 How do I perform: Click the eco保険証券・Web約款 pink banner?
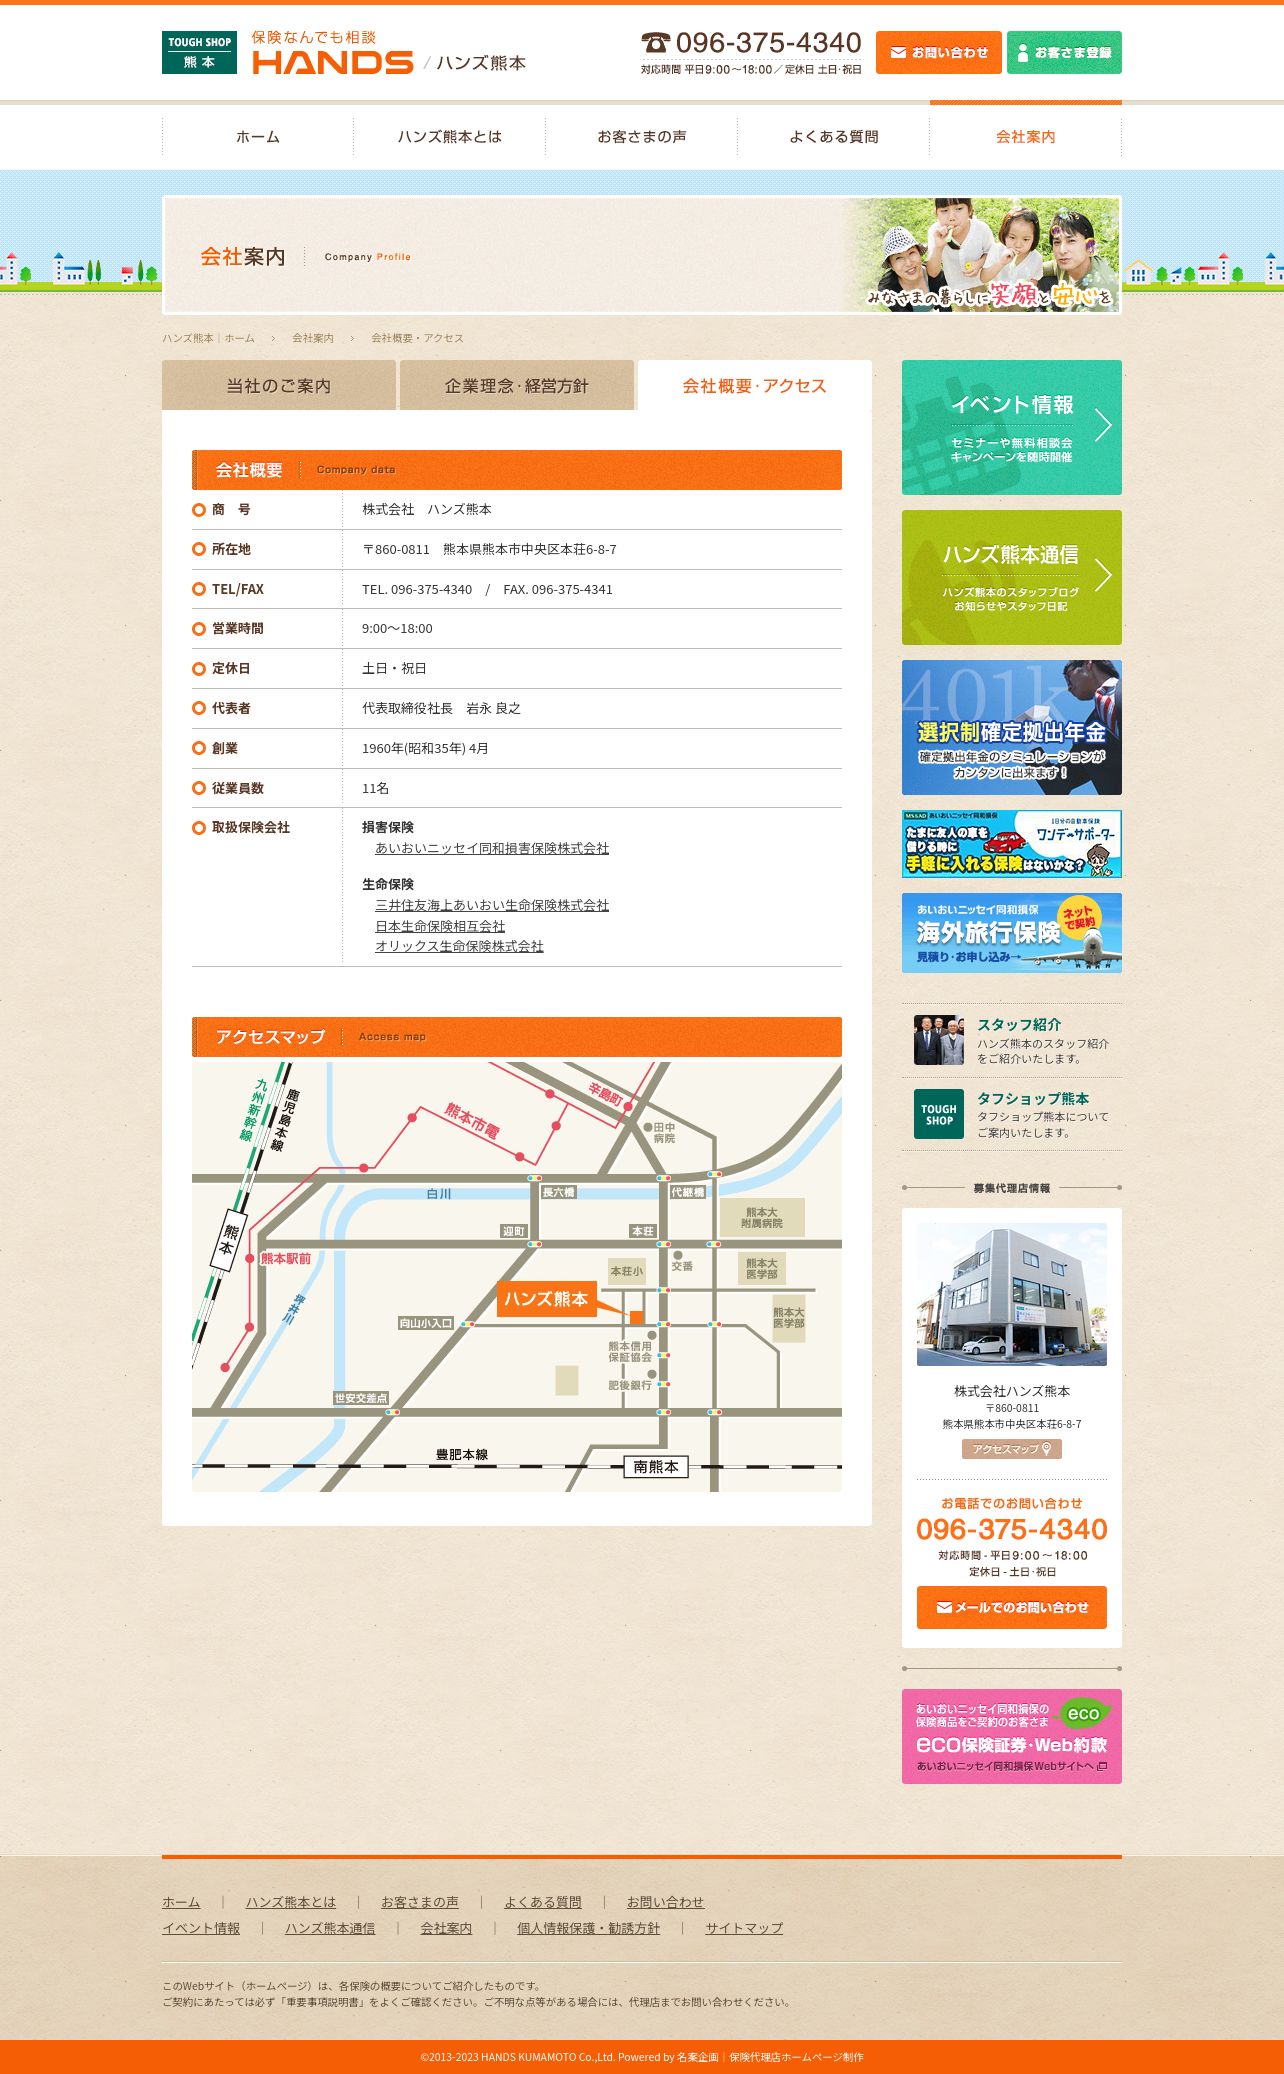point(1012,1736)
